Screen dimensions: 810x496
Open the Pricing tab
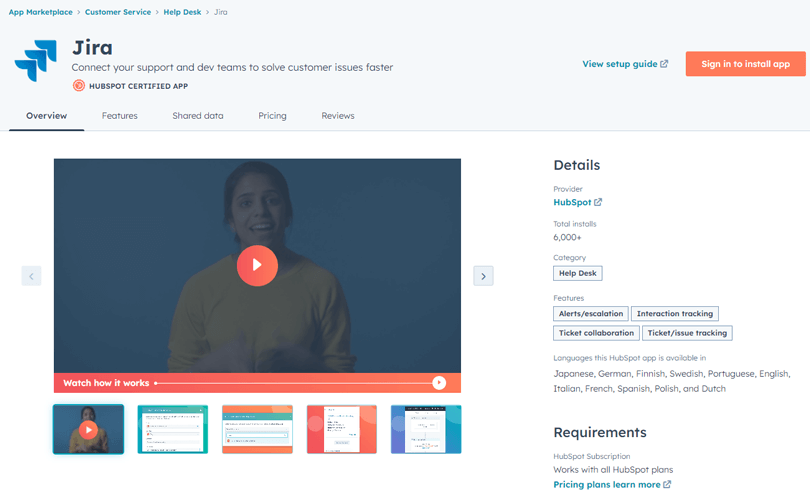click(272, 116)
